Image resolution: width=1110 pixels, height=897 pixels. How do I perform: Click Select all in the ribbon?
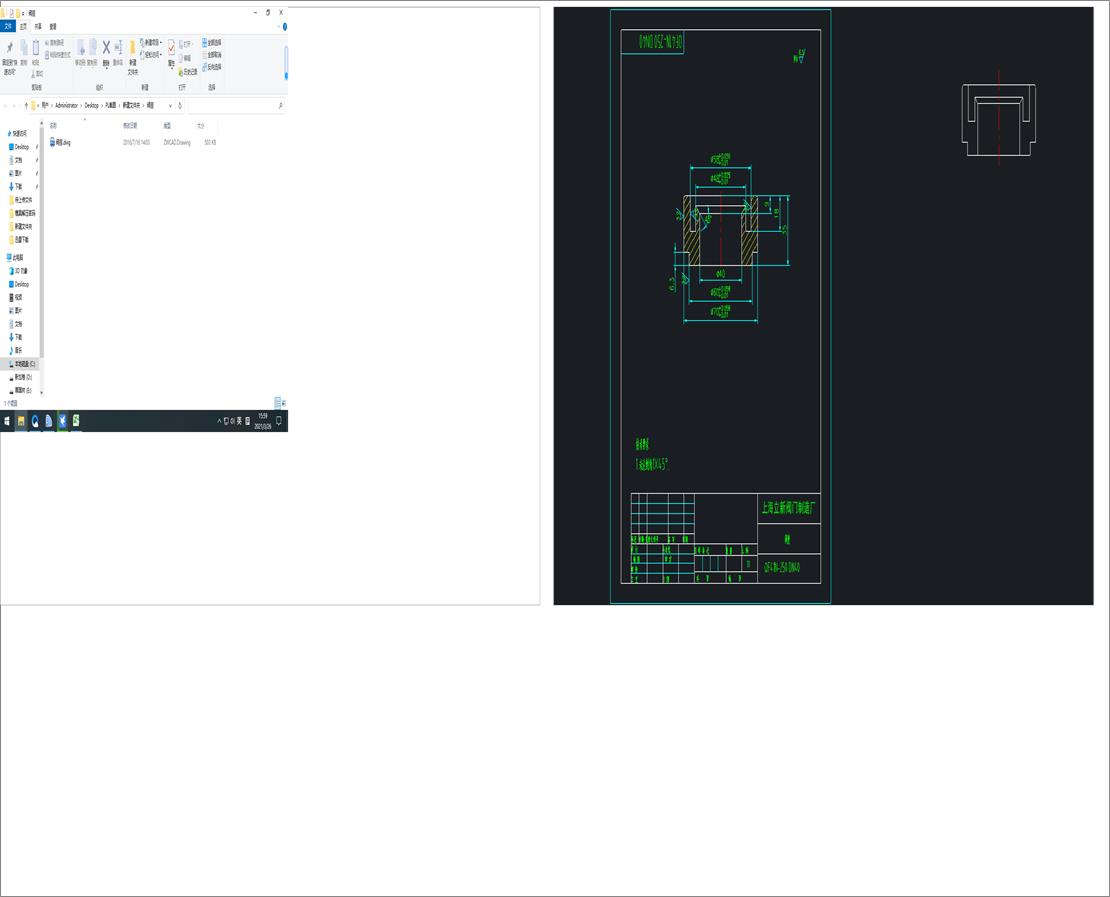pyautogui.click(x=212, y=42)
